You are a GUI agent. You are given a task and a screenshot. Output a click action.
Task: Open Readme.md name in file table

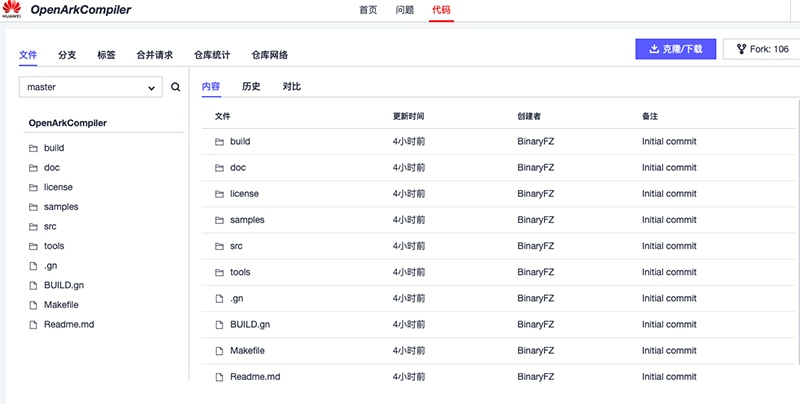[255, 377]
